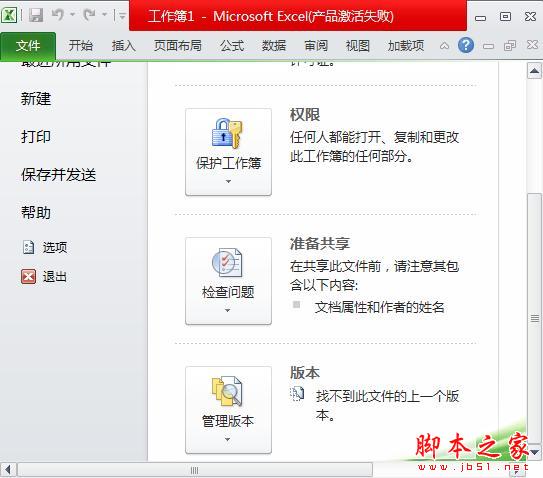The height and width of the screenshot is (478, 543).
Task: Open the 管理版本 button label
Action: point(228,421)
